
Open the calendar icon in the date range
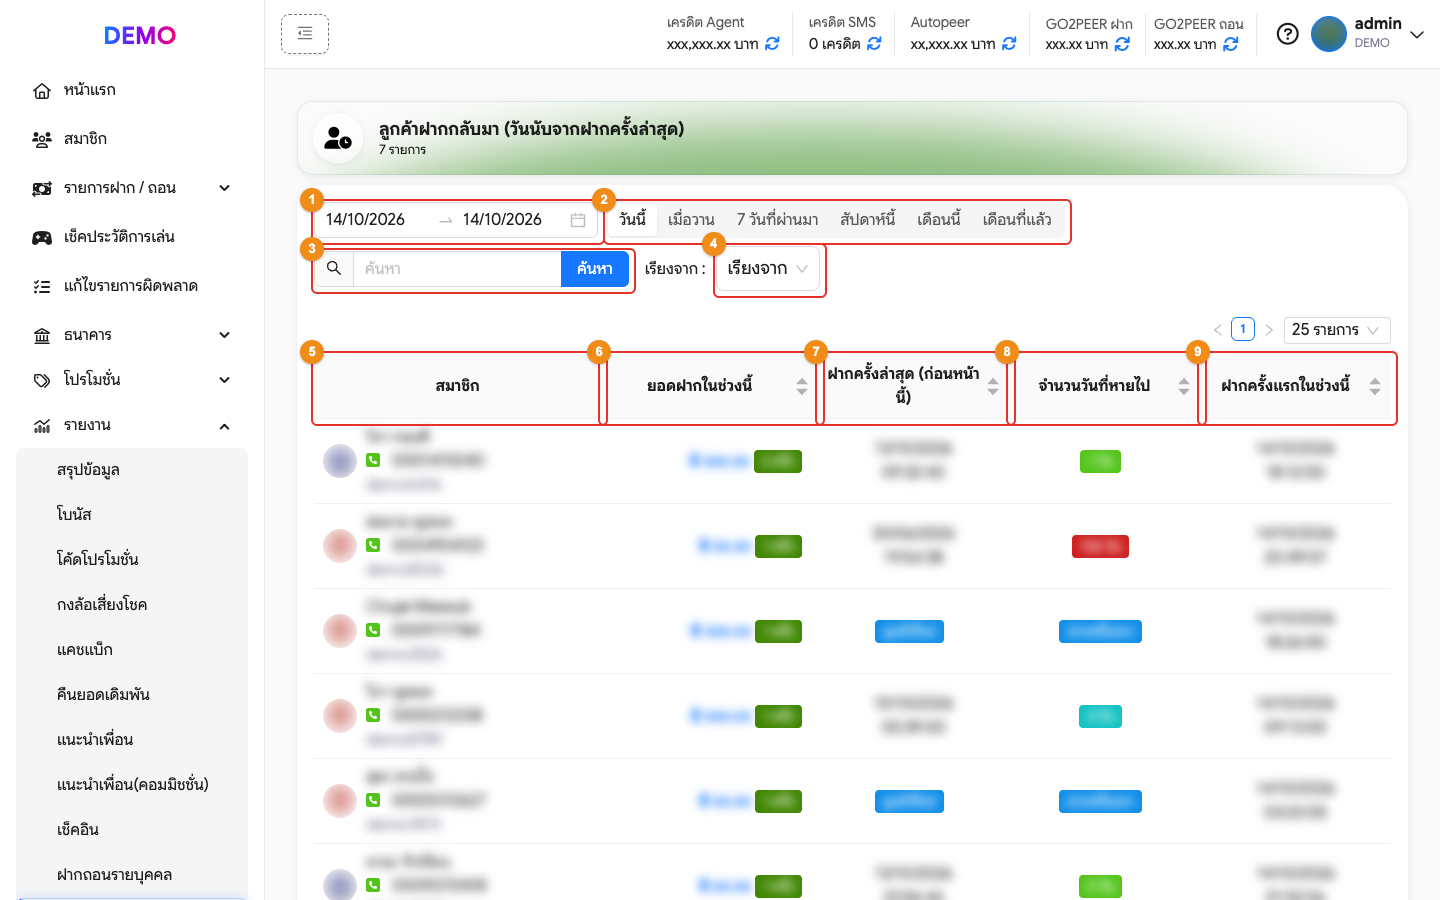pyautogui.click(x=578, y=220)
